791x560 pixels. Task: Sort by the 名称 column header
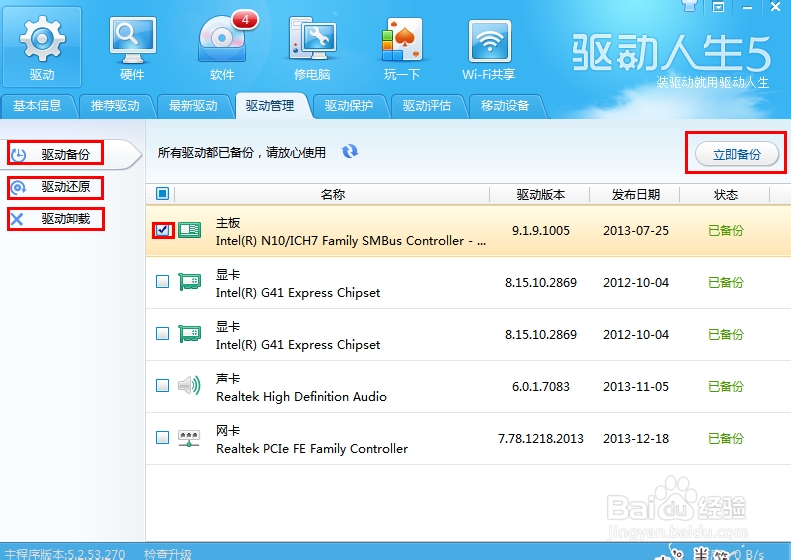[x=332, y=194]
